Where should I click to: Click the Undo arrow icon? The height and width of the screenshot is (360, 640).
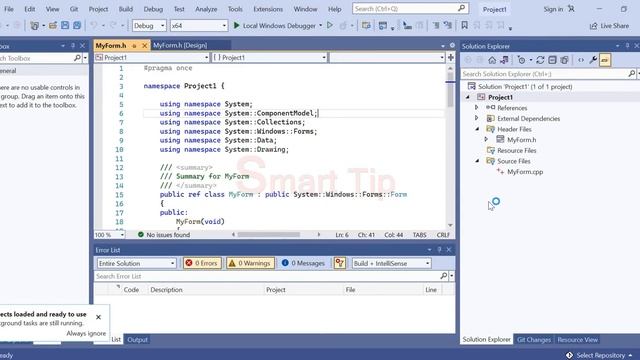point(94,25)
